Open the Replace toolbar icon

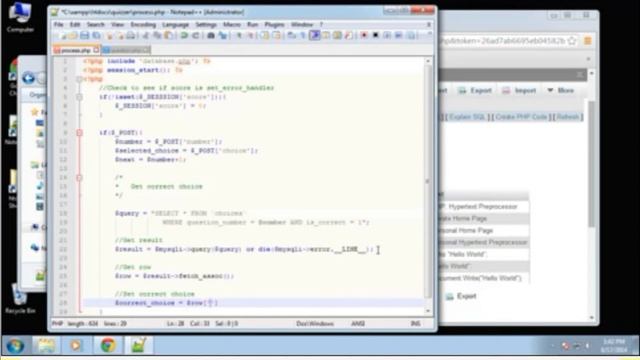[222, 36]
